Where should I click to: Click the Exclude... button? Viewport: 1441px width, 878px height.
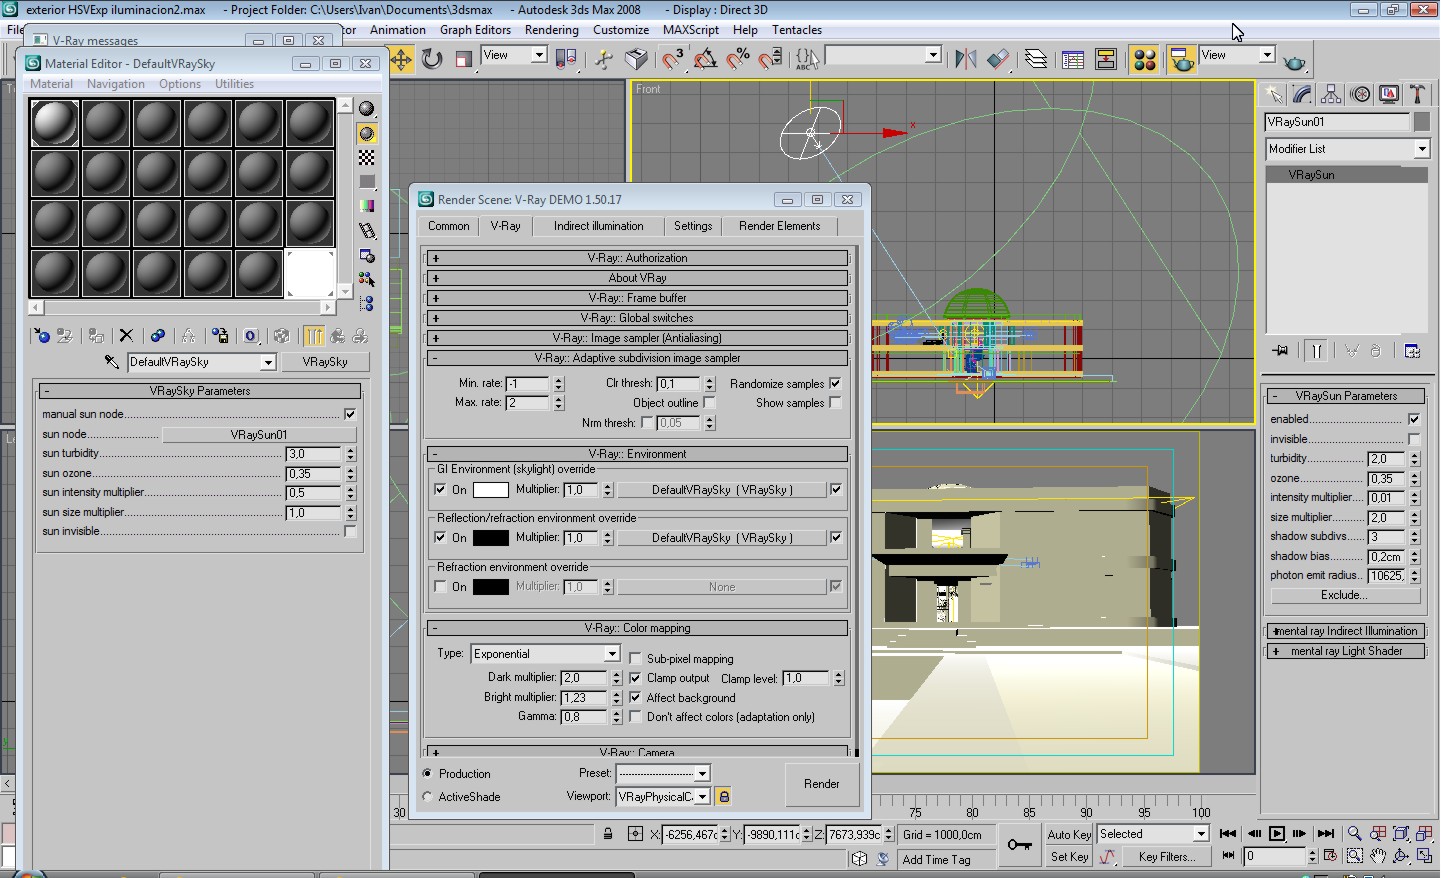pyautogui.click(x=1345, y=595)
